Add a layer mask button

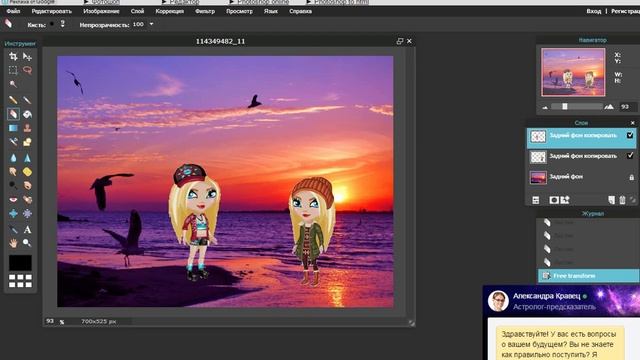tap(554, 200)
